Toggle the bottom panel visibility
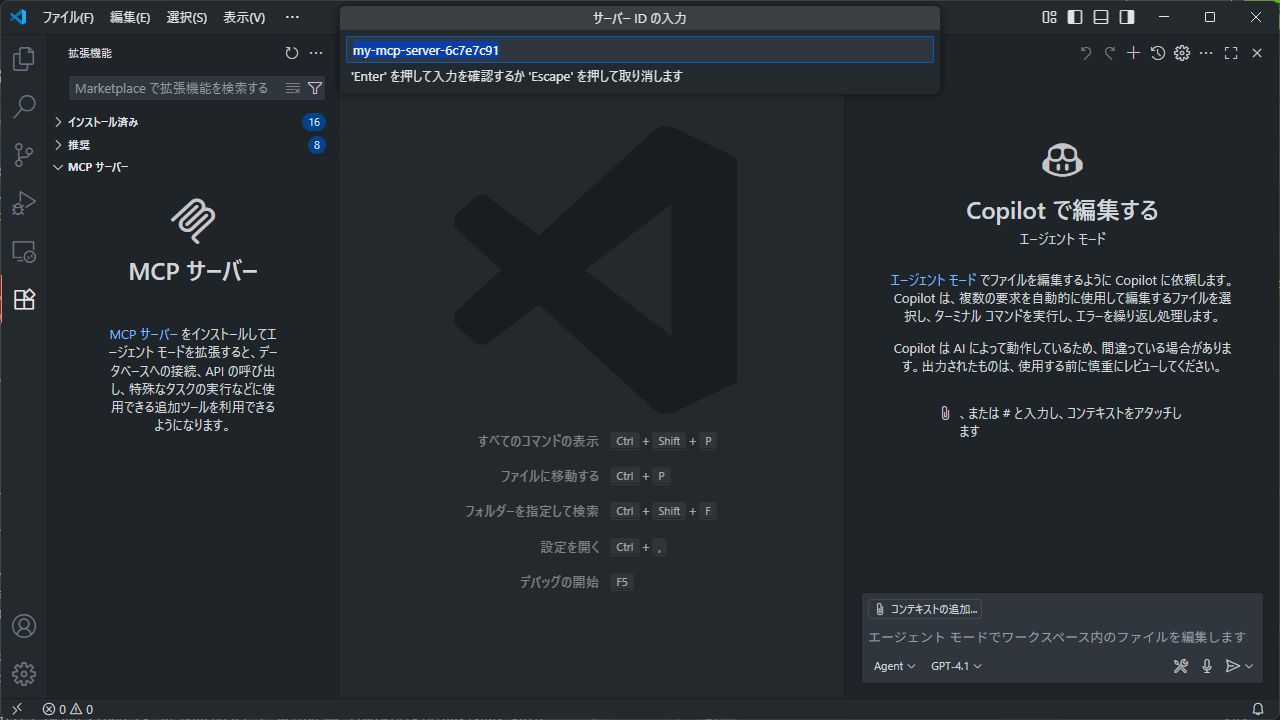1280x720 pixels. pyautogui.click(x=1101, y=17)
